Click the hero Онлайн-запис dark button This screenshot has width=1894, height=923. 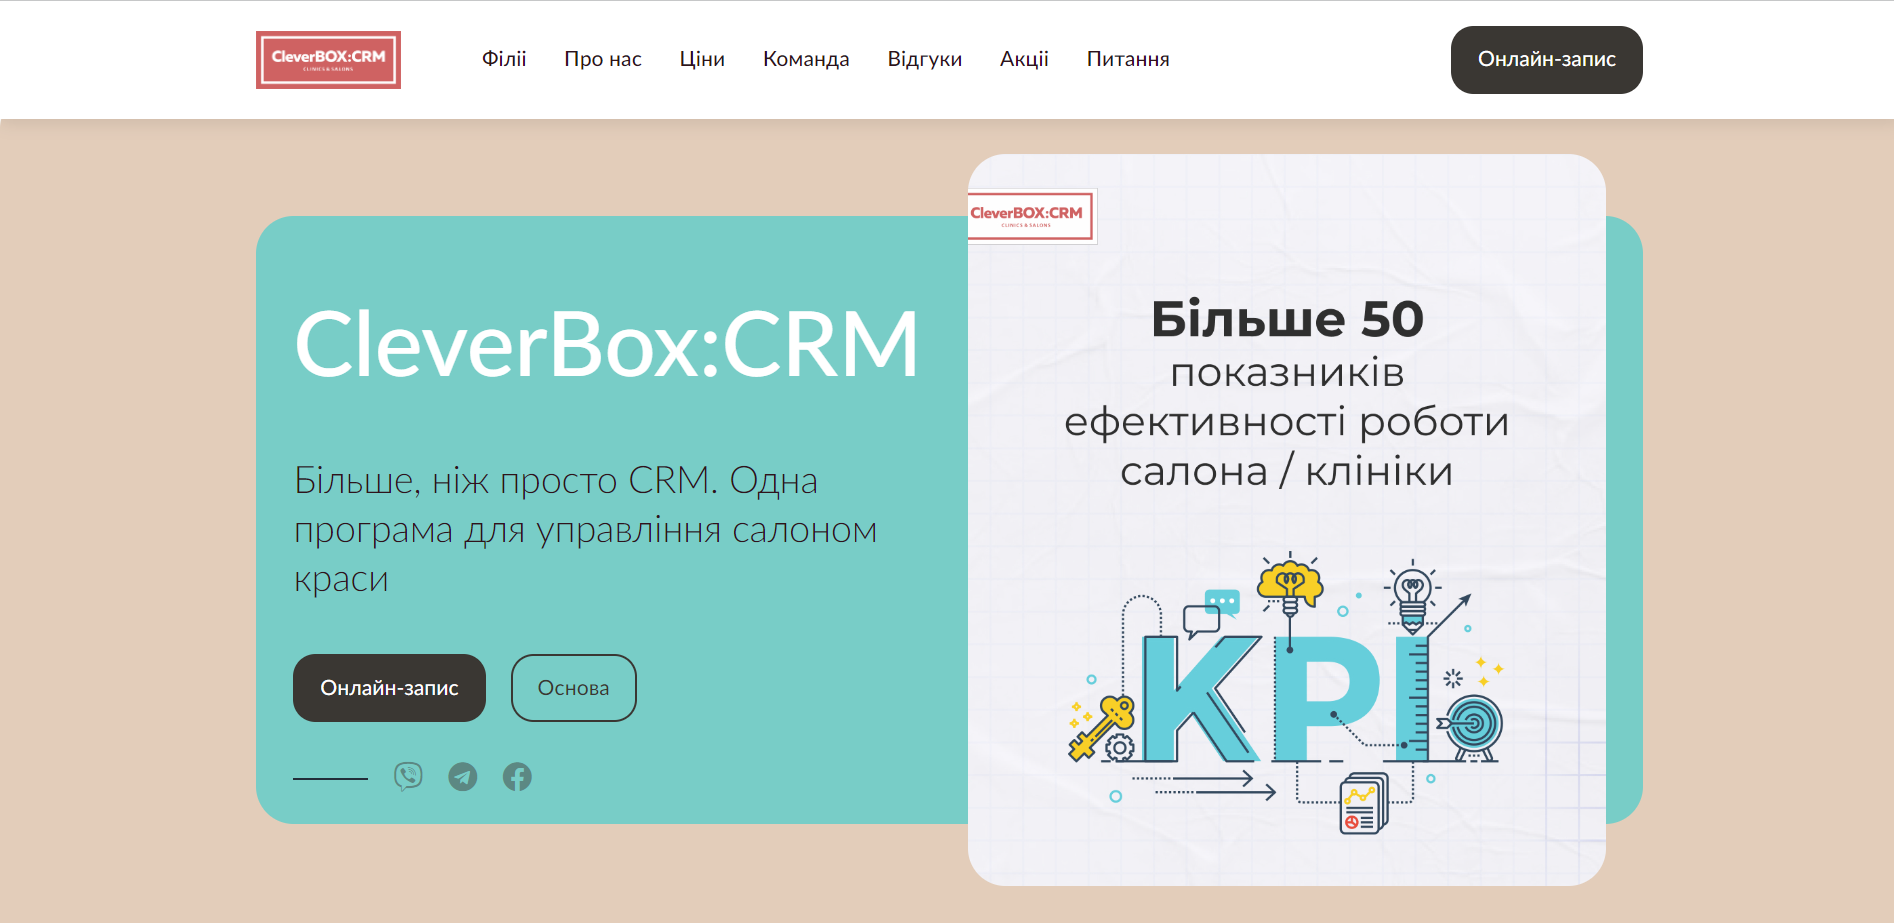[389, 688]
